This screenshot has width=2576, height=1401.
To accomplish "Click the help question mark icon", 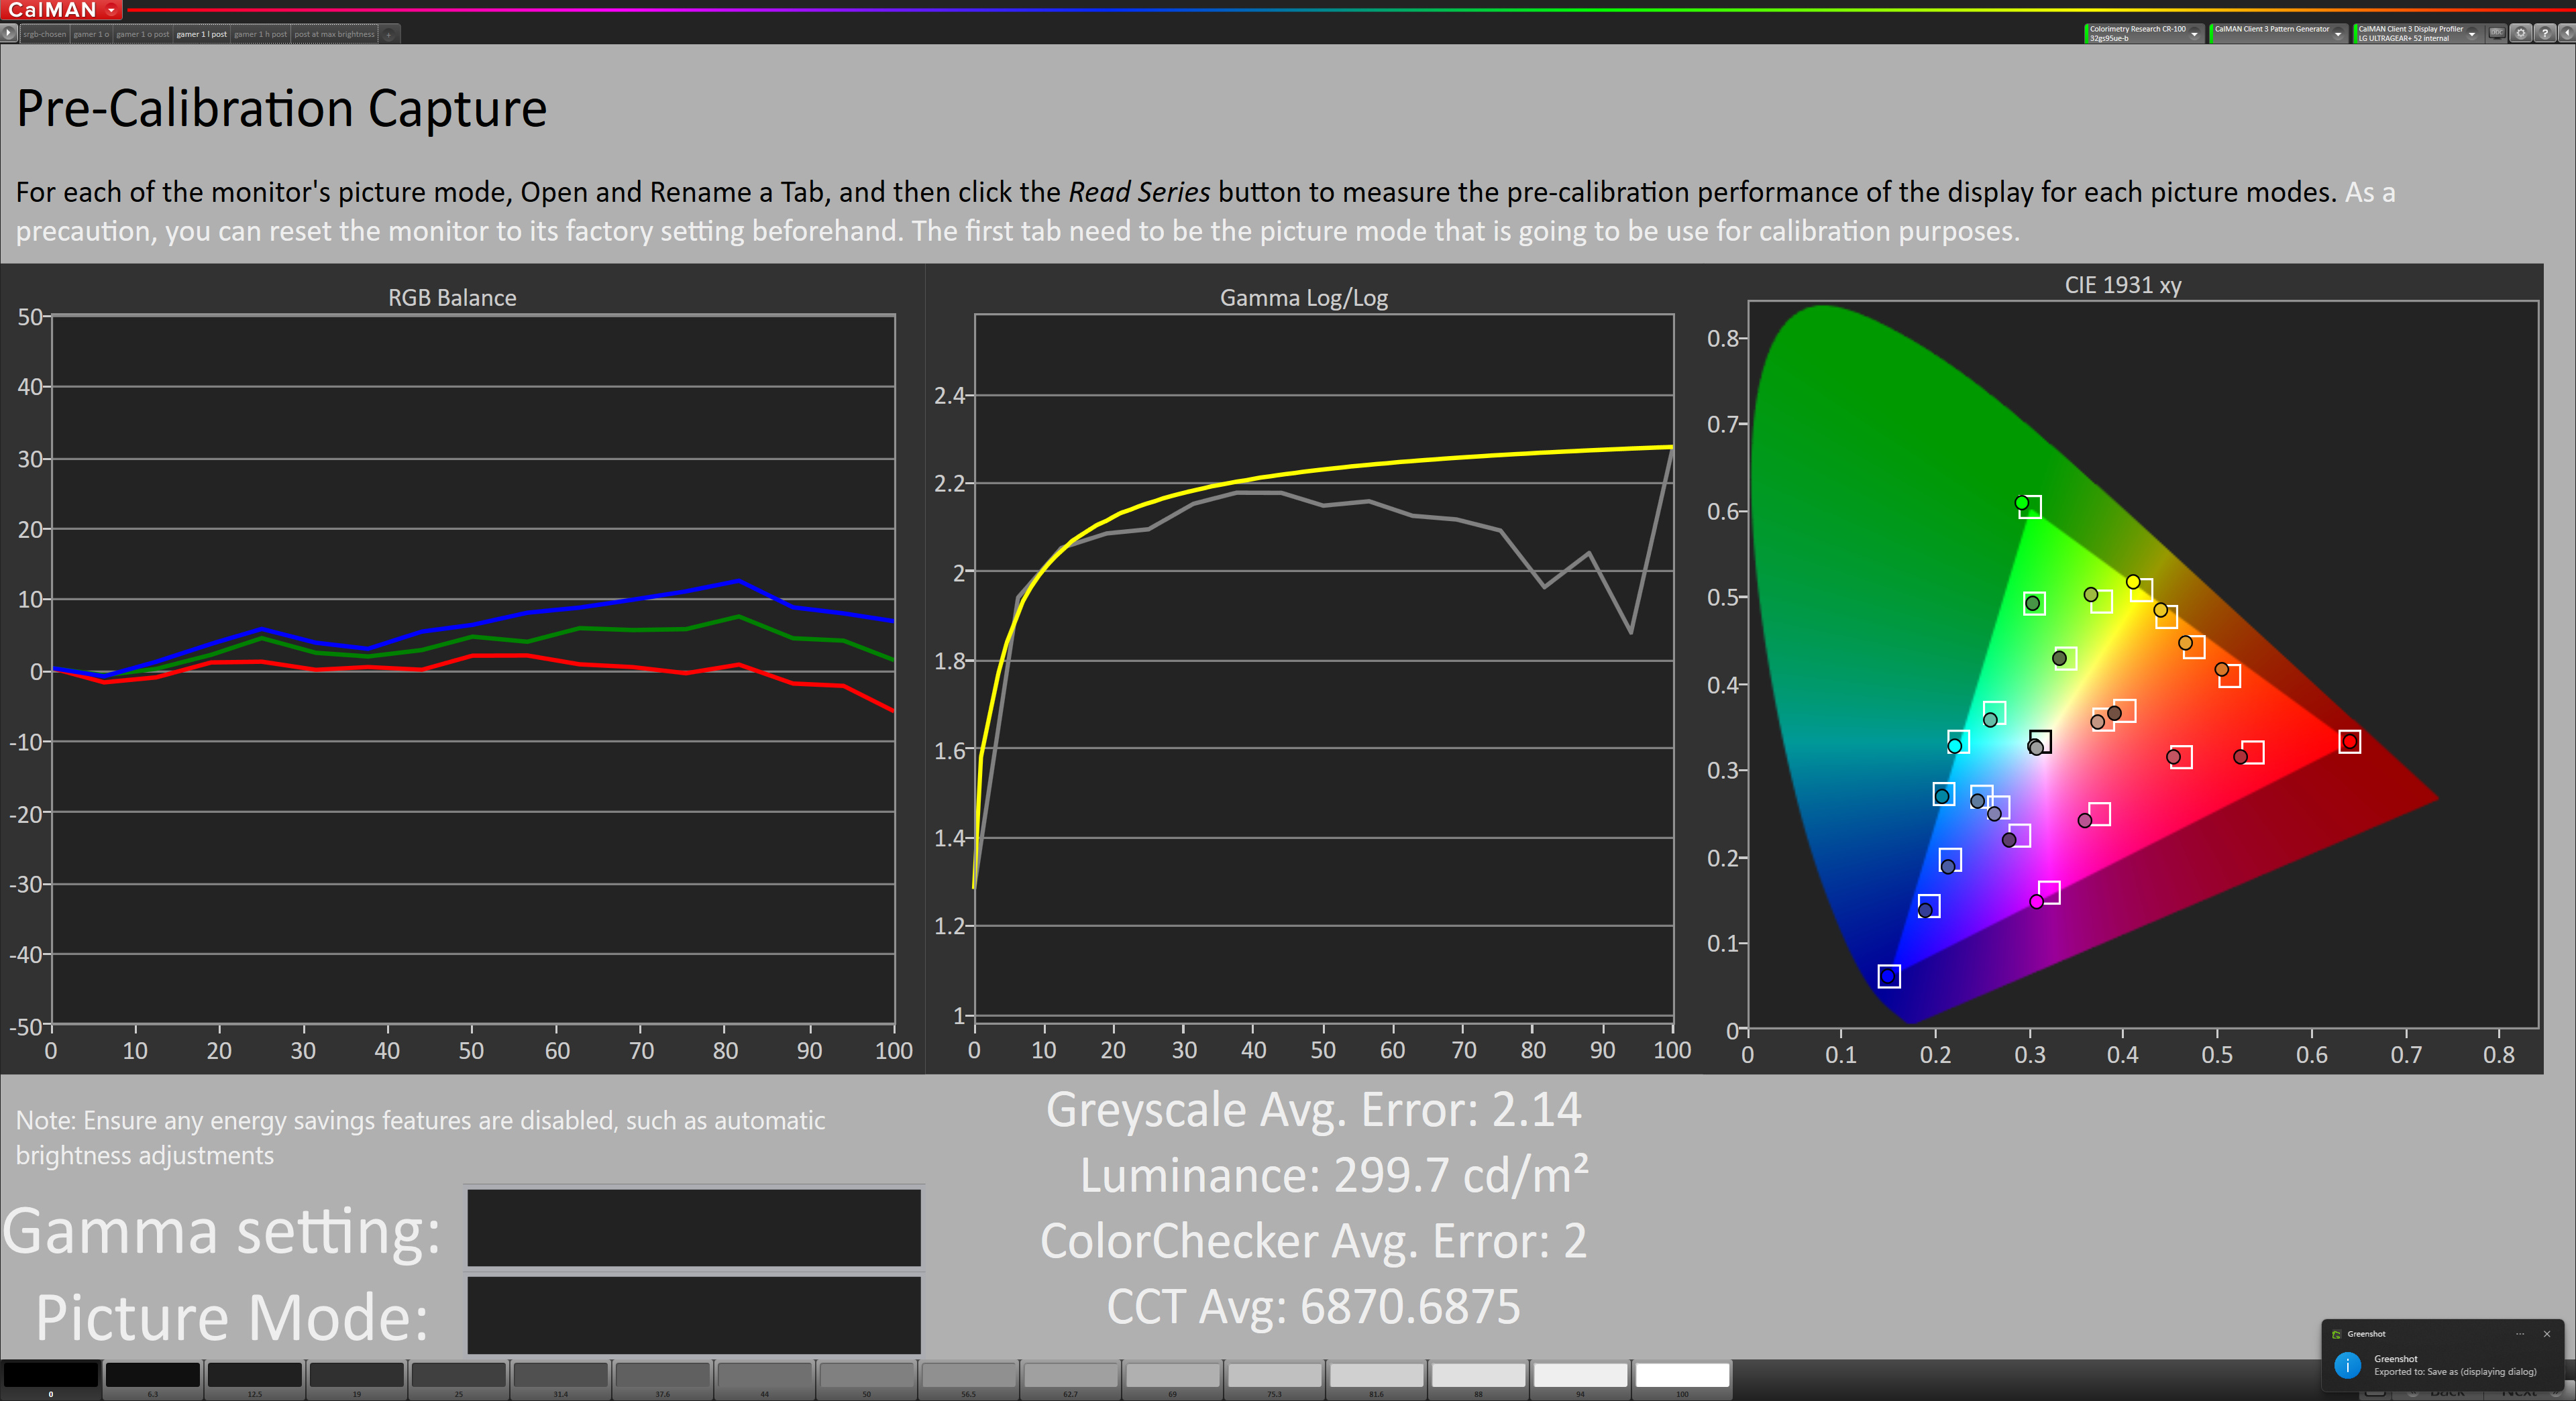I will 2545,33.
